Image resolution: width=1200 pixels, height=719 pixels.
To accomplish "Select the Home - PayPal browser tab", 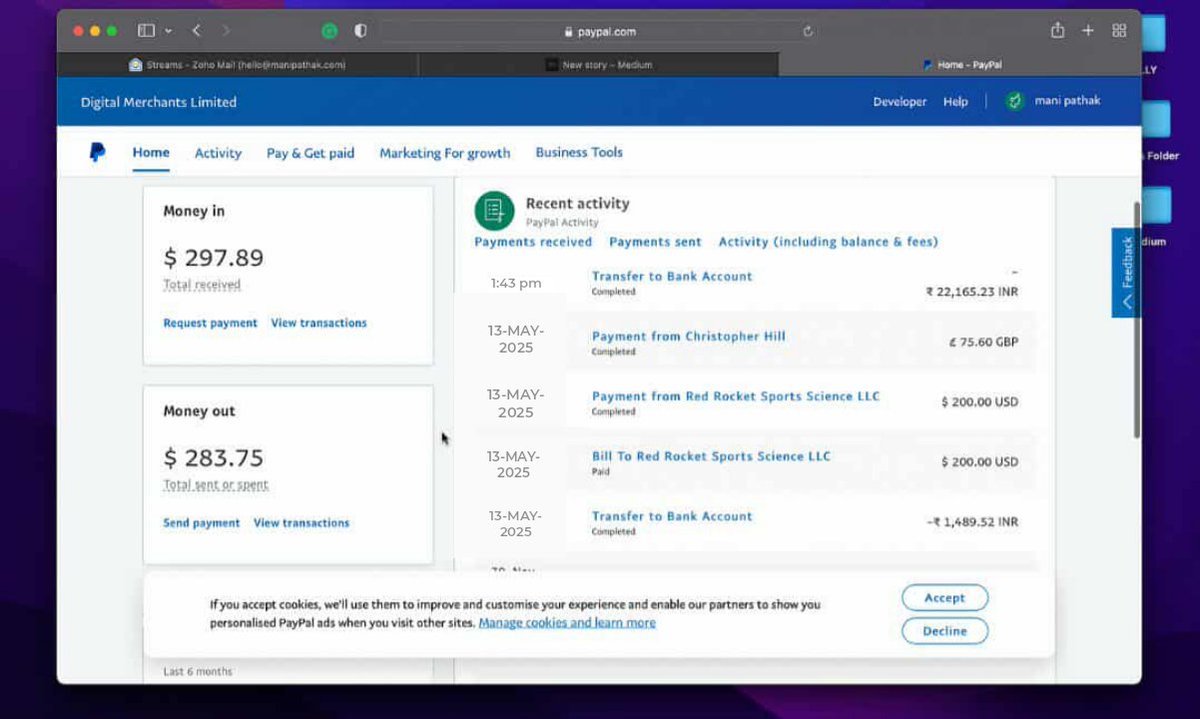I will pyautogui.click(x=960, y=65).
